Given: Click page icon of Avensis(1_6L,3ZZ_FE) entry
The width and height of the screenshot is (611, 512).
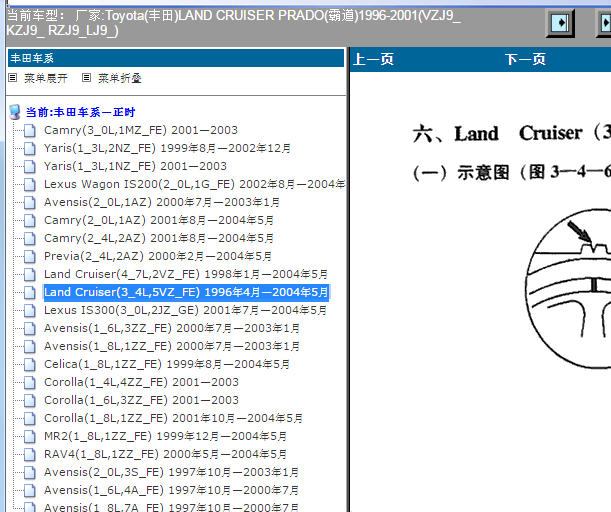Looking at the screenshot, I should (30, 328).
